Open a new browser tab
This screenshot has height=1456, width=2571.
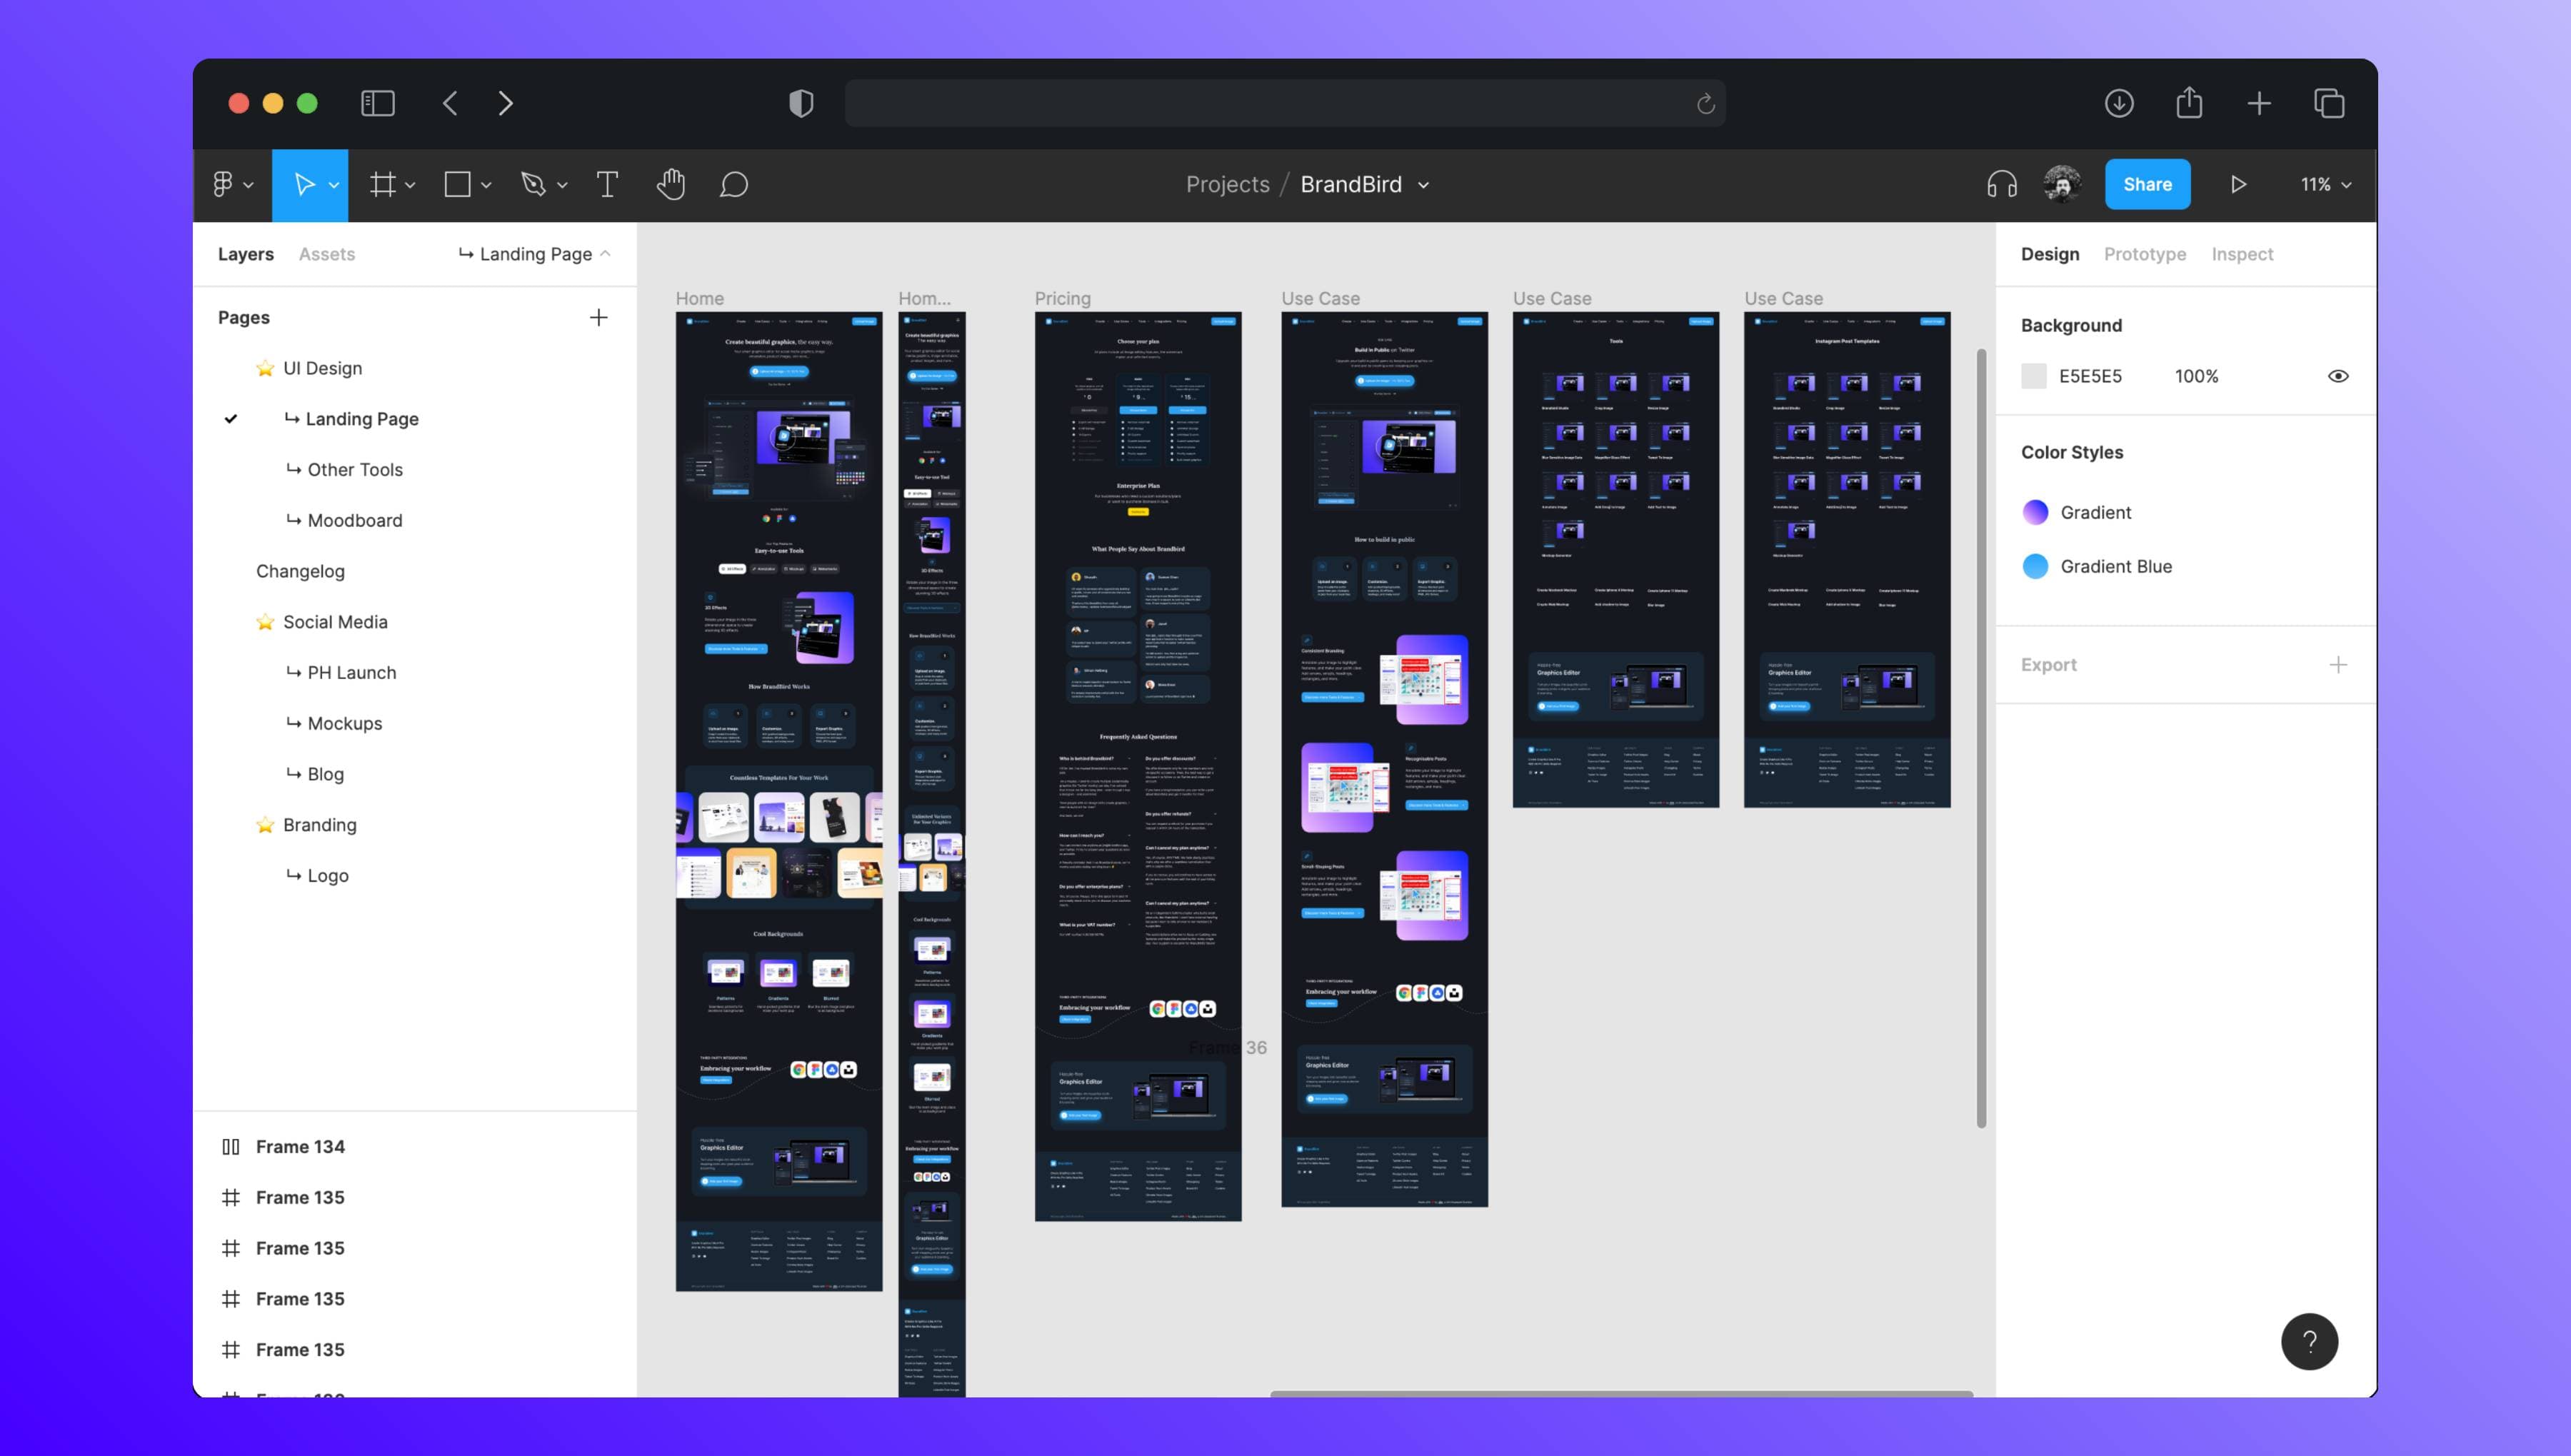tap(2259, 103)
